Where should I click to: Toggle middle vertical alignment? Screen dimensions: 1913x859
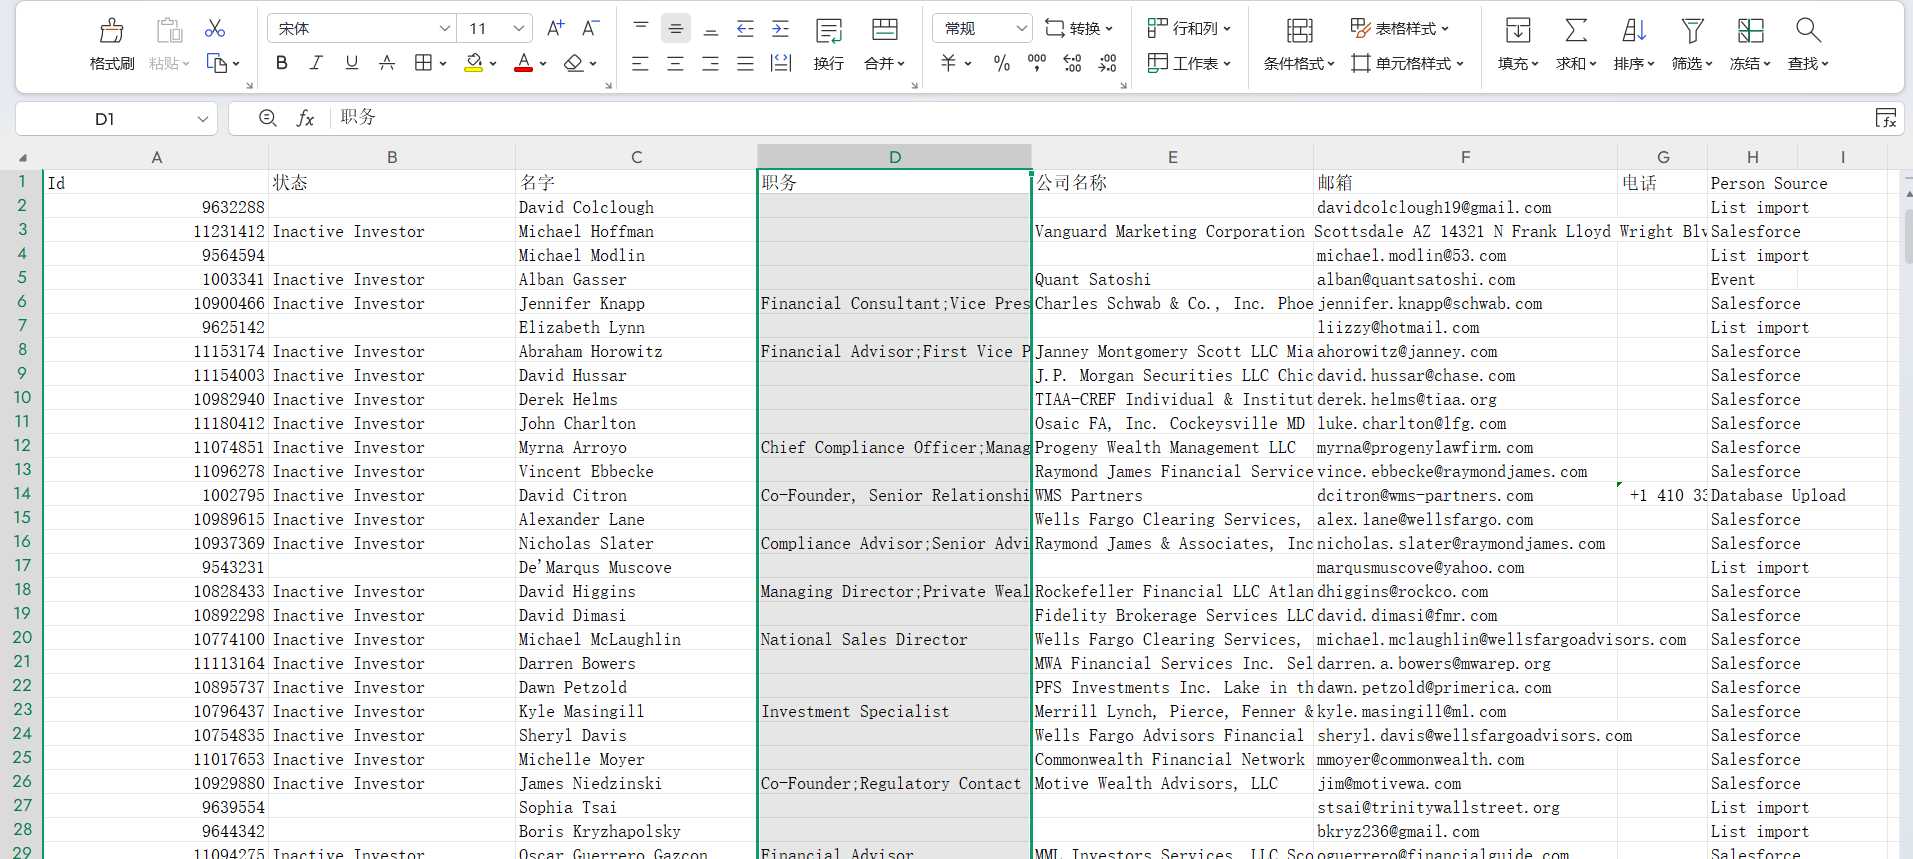point(676,28)
